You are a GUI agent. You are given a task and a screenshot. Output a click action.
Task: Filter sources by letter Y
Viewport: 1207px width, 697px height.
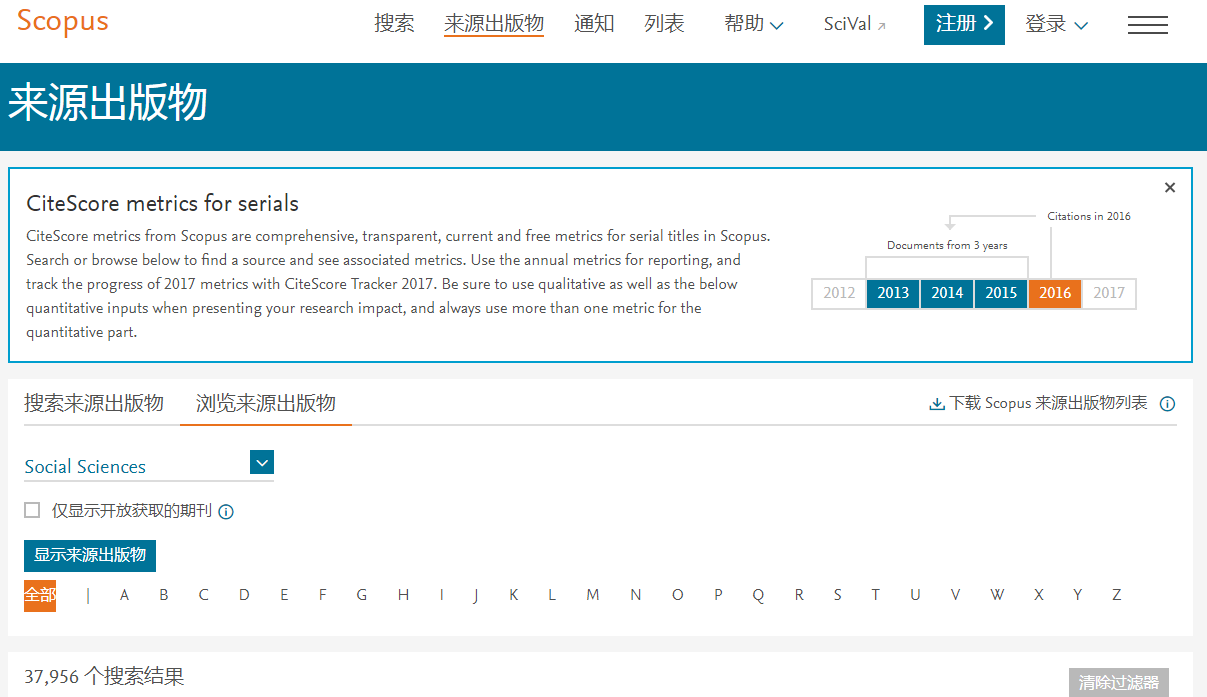pyautogui.click(x=1078, y=595)
